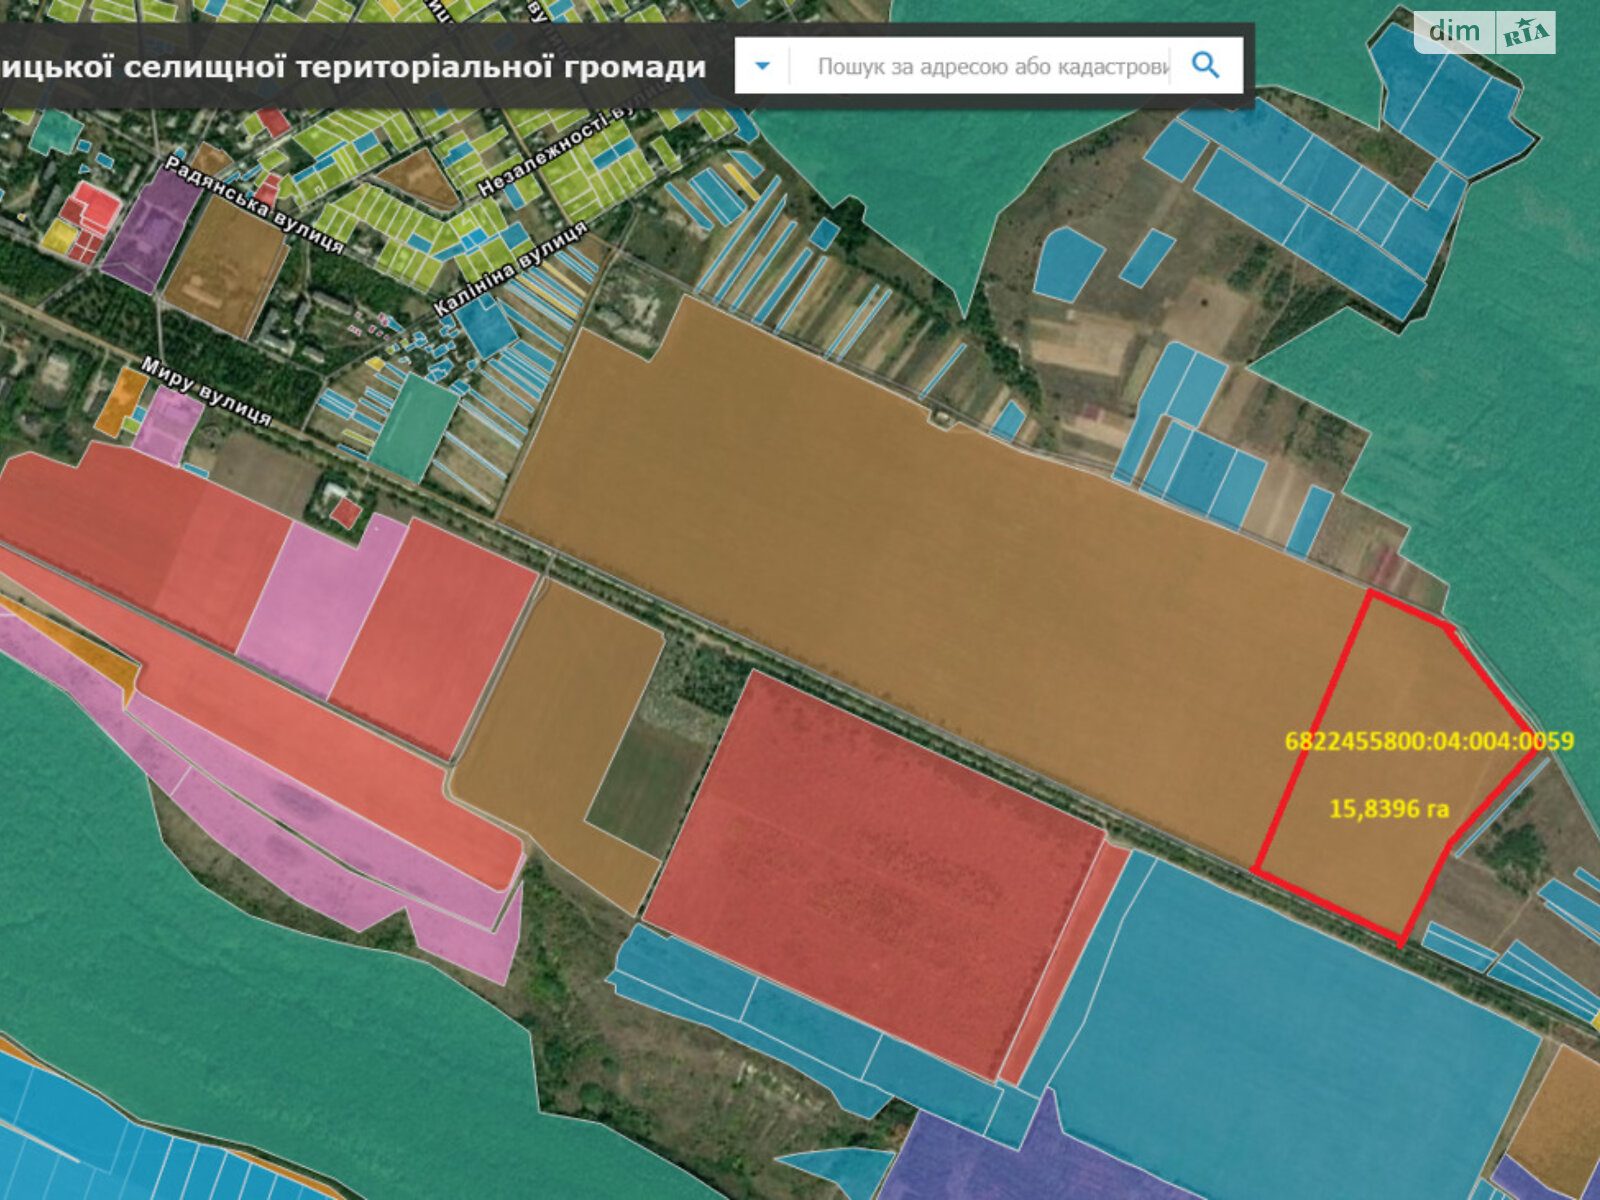Focus the address or cadastral search input
Screen dimensions: 1600x1200
click(990, 66)
